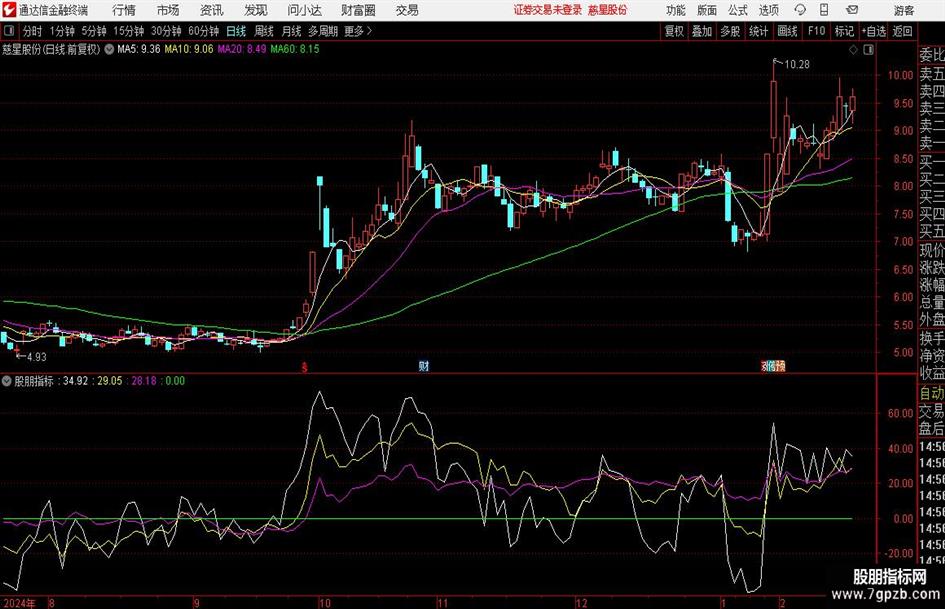Screen dimensions: 945x609
Task: Click the 标记 mark button
Action: [x=844, y=31]
